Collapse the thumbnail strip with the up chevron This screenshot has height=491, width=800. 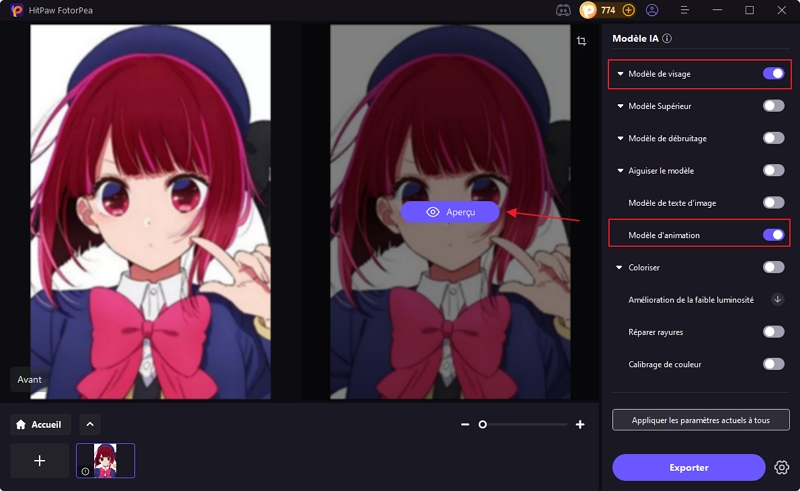coord(90,424)
